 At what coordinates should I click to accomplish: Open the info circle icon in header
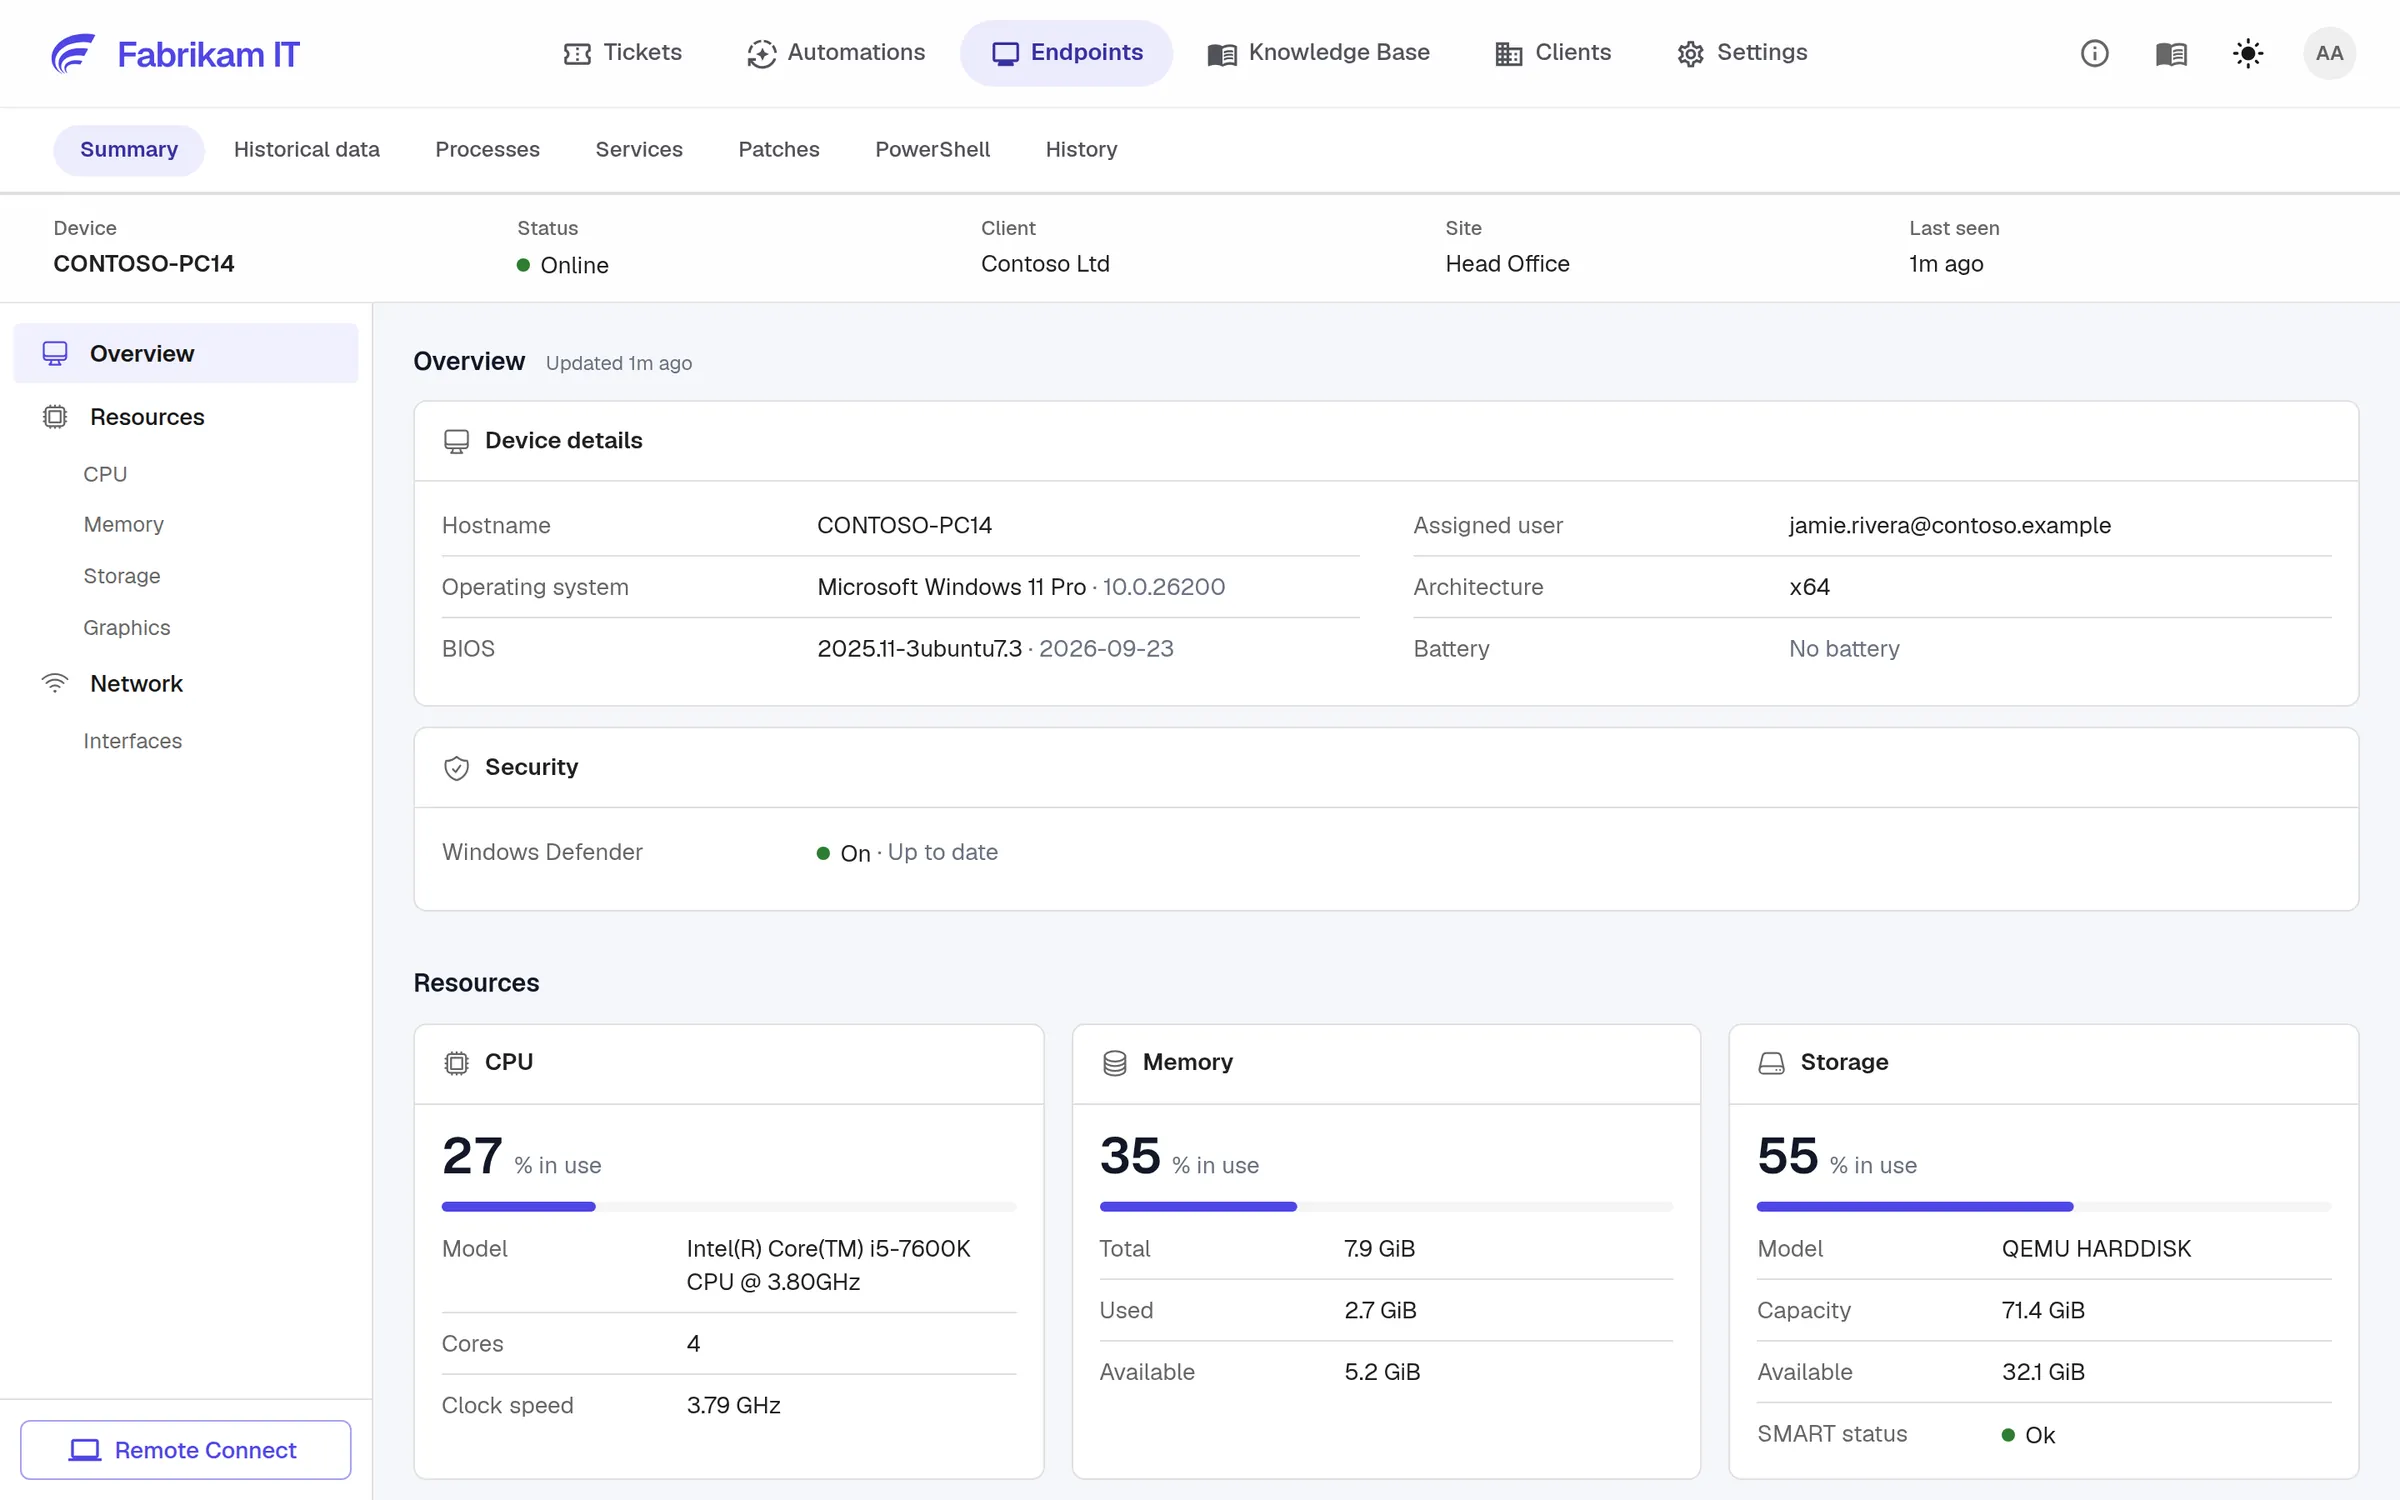pyautogui.click(x=2094, y=53)
